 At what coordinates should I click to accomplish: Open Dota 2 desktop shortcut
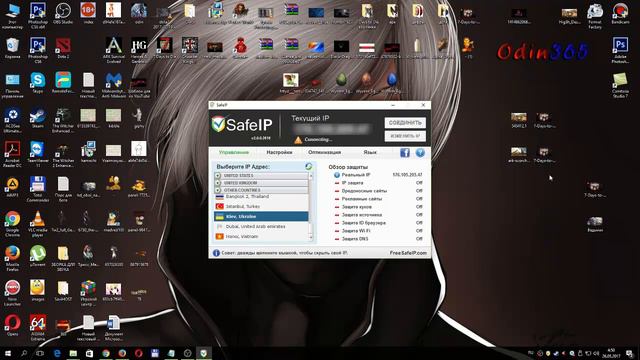click(x=63, y=48)
